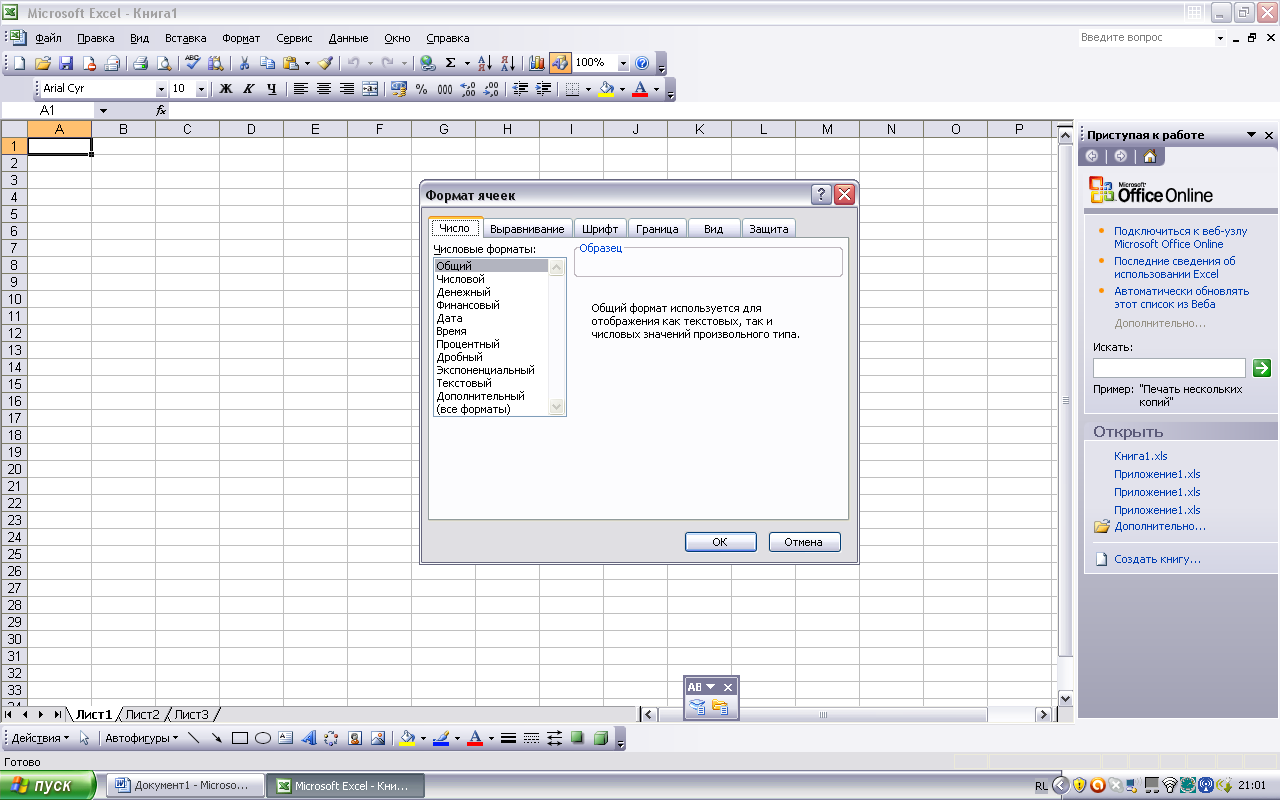Image resolution: width=1280 pixels, height=800 pixels.
Task: Open Print Preview from the toolbar
Action: [163, 63]
